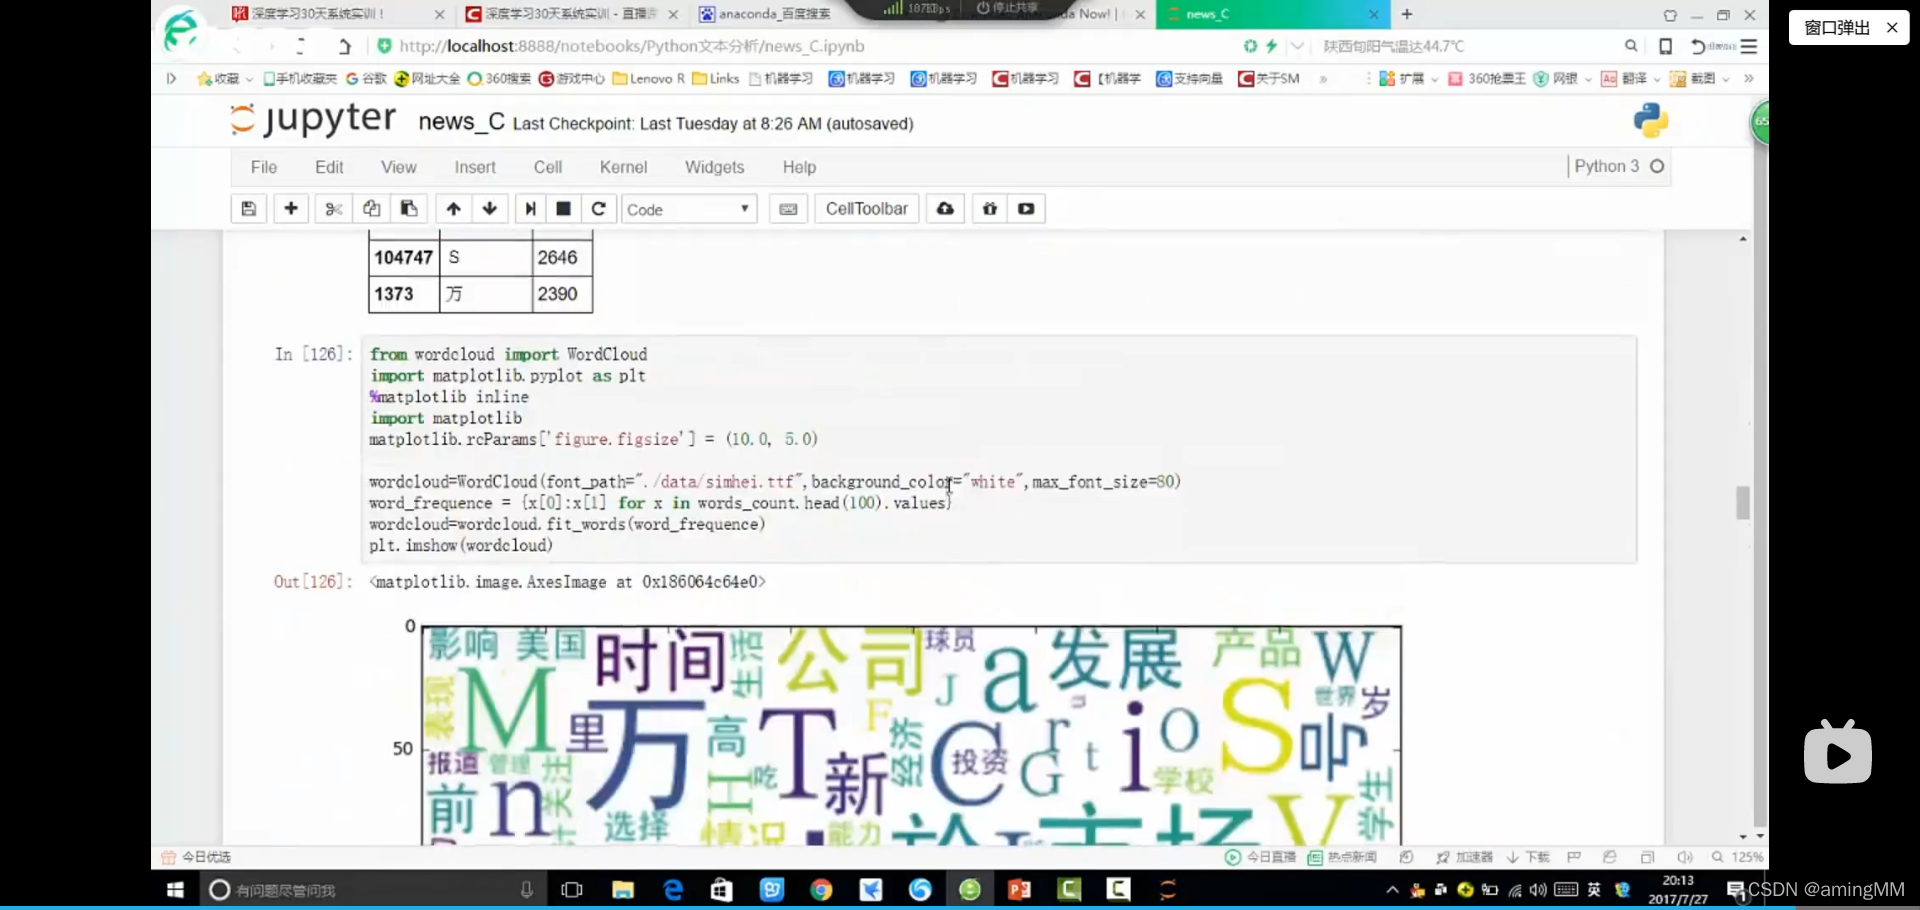The image size is (1920, 910).
Task: Expand the 网银 dropdown in the bookmarks bar
Action: click(x=1588, y=79)
